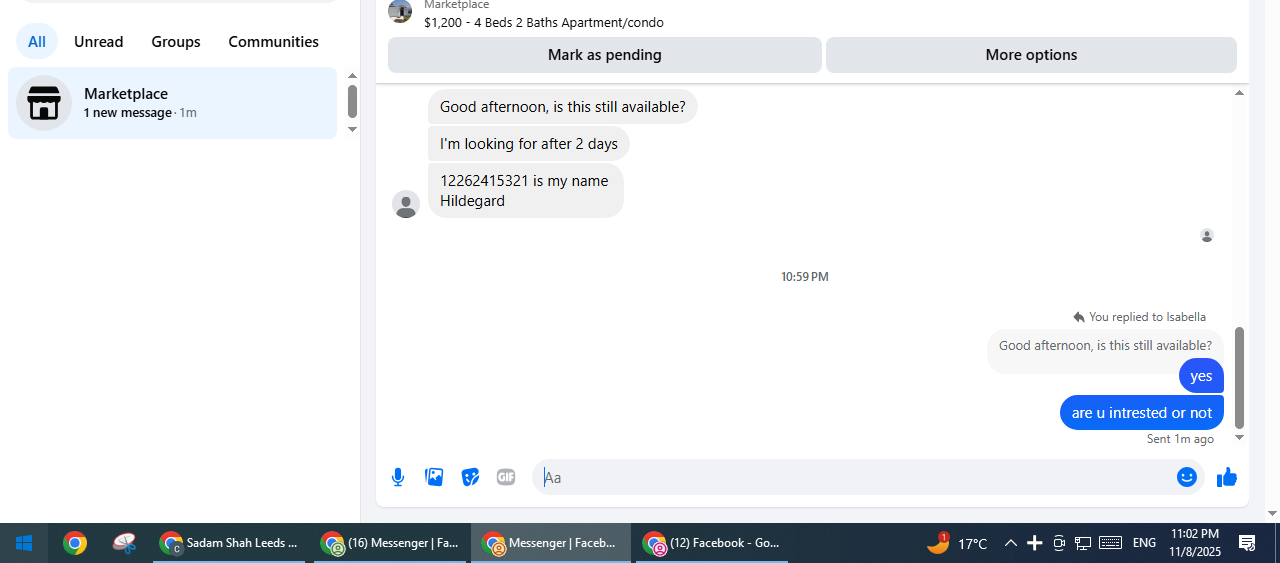1280x563 pixels.
Task: Send a thumbs-up like
Action: coord(1227,477)
